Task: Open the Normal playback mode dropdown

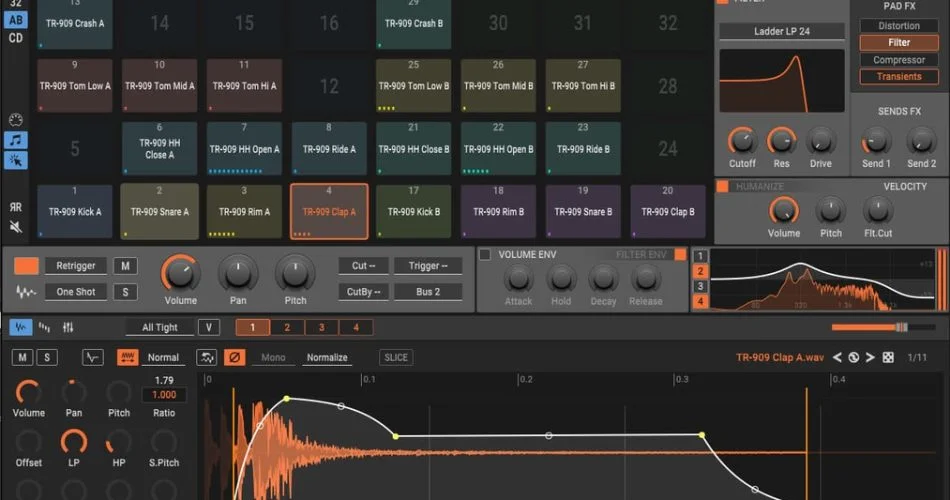Action: point(164,358)
